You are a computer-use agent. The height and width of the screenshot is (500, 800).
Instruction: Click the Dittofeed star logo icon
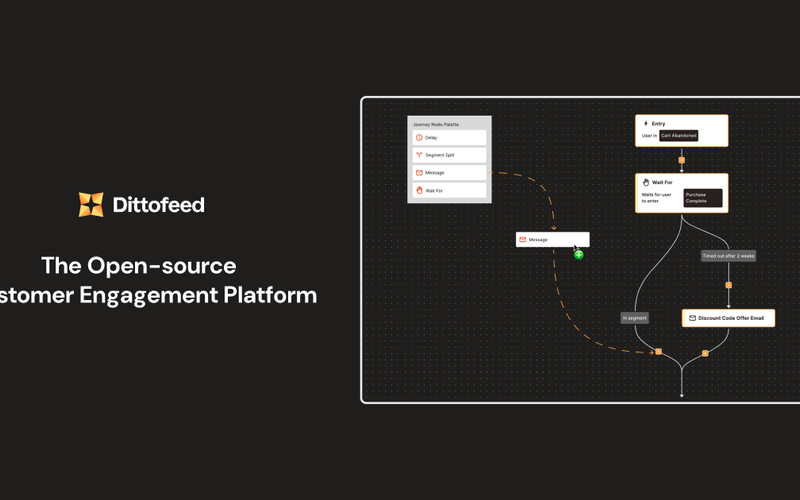(91, 205)
